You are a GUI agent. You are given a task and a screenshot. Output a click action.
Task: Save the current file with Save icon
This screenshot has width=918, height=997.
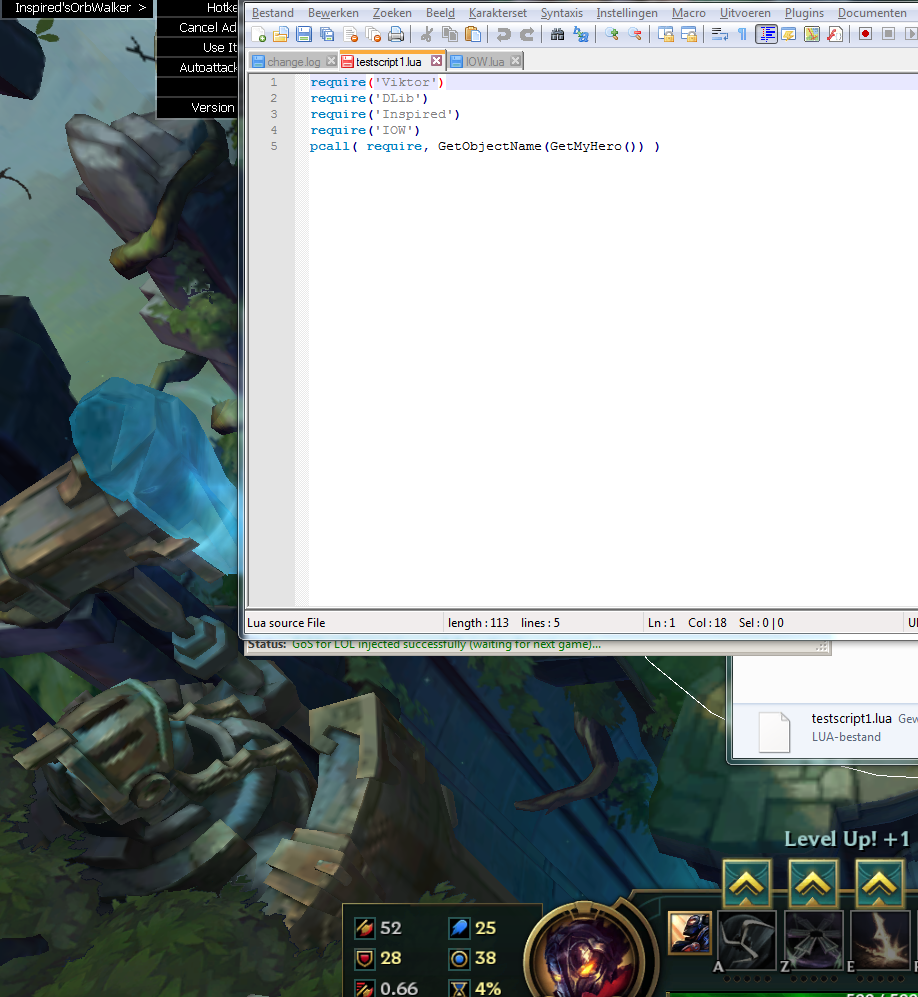tap(304, 34)
